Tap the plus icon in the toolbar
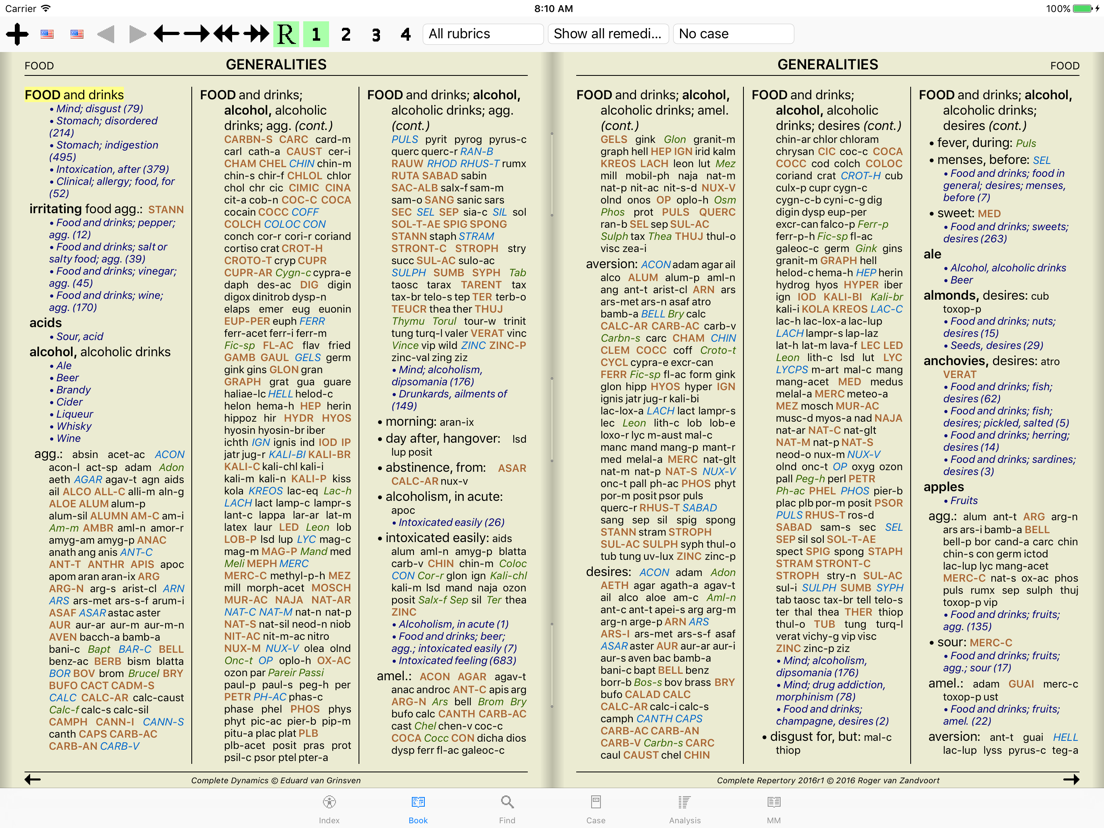The height and width of the screenshot is (828, 1104). 17,34
